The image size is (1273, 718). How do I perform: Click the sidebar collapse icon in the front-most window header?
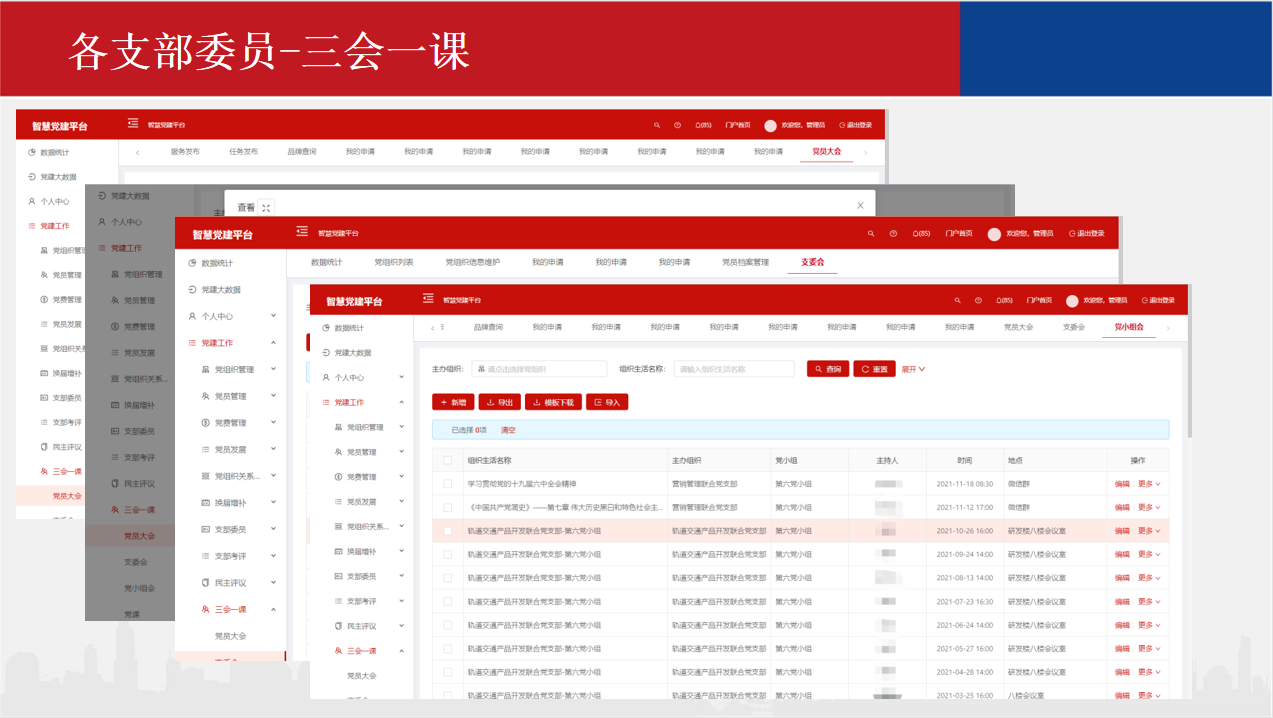(429, 298)
